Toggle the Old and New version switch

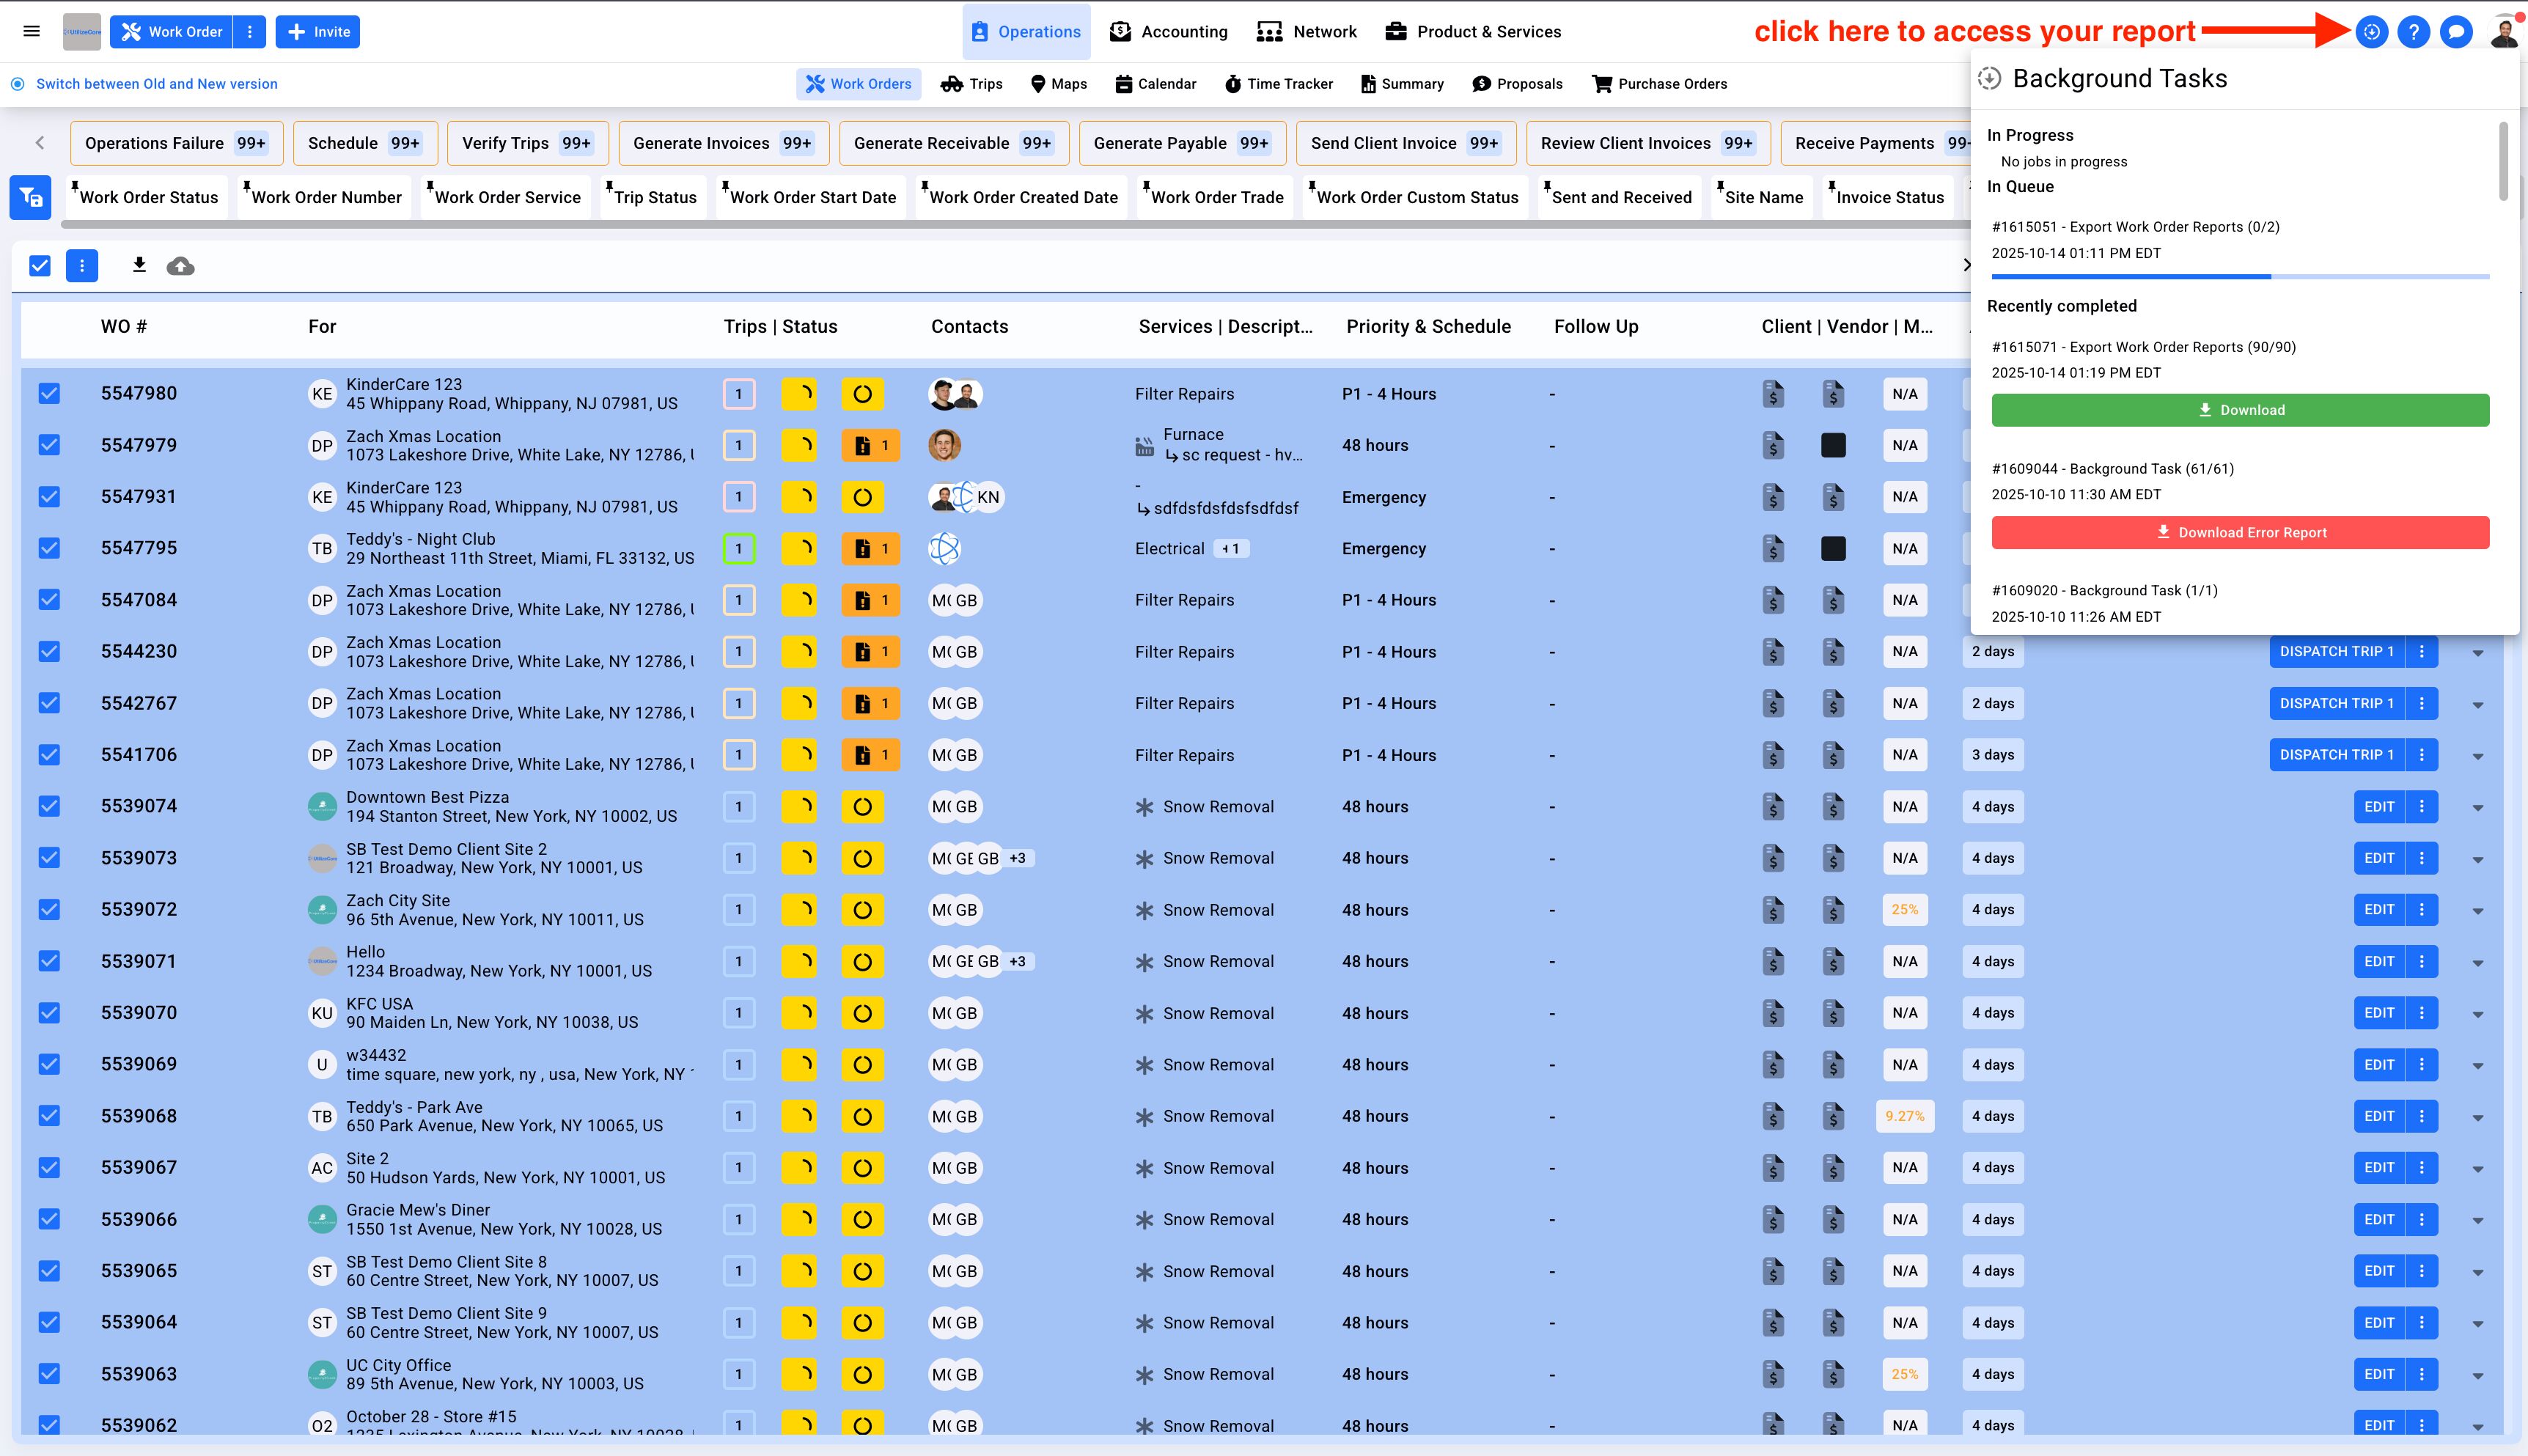point(18,84)
